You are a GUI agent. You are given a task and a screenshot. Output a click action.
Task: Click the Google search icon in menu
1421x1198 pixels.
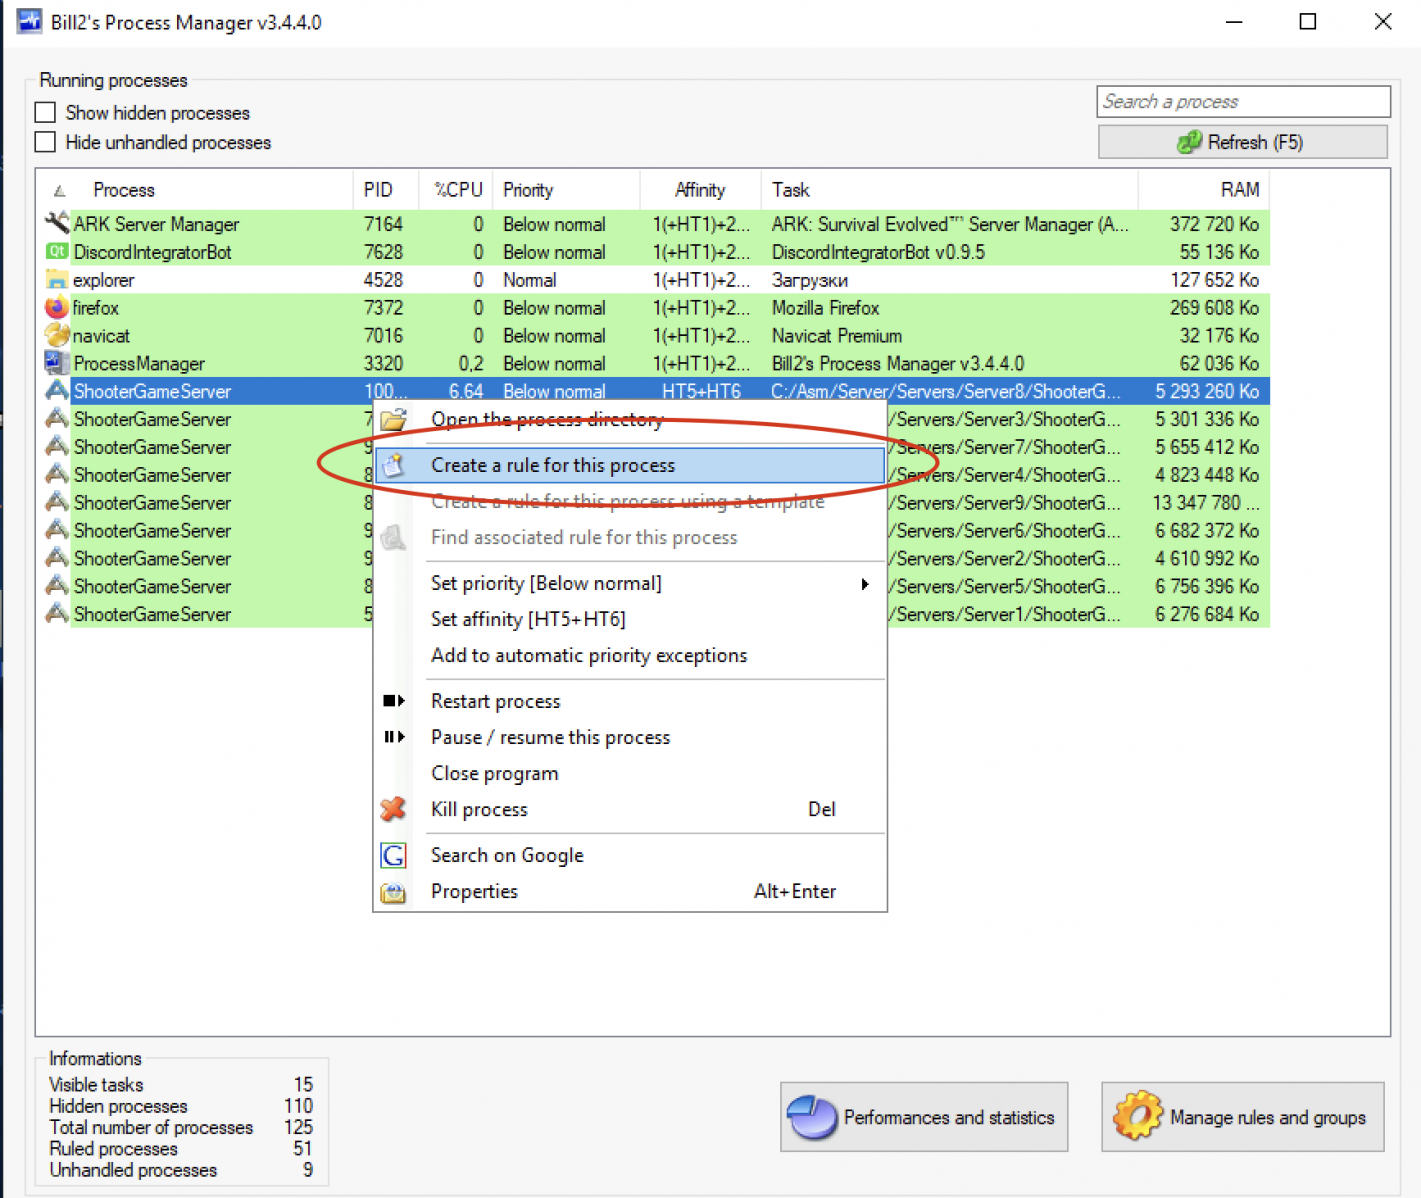click(x=394, y=855)
